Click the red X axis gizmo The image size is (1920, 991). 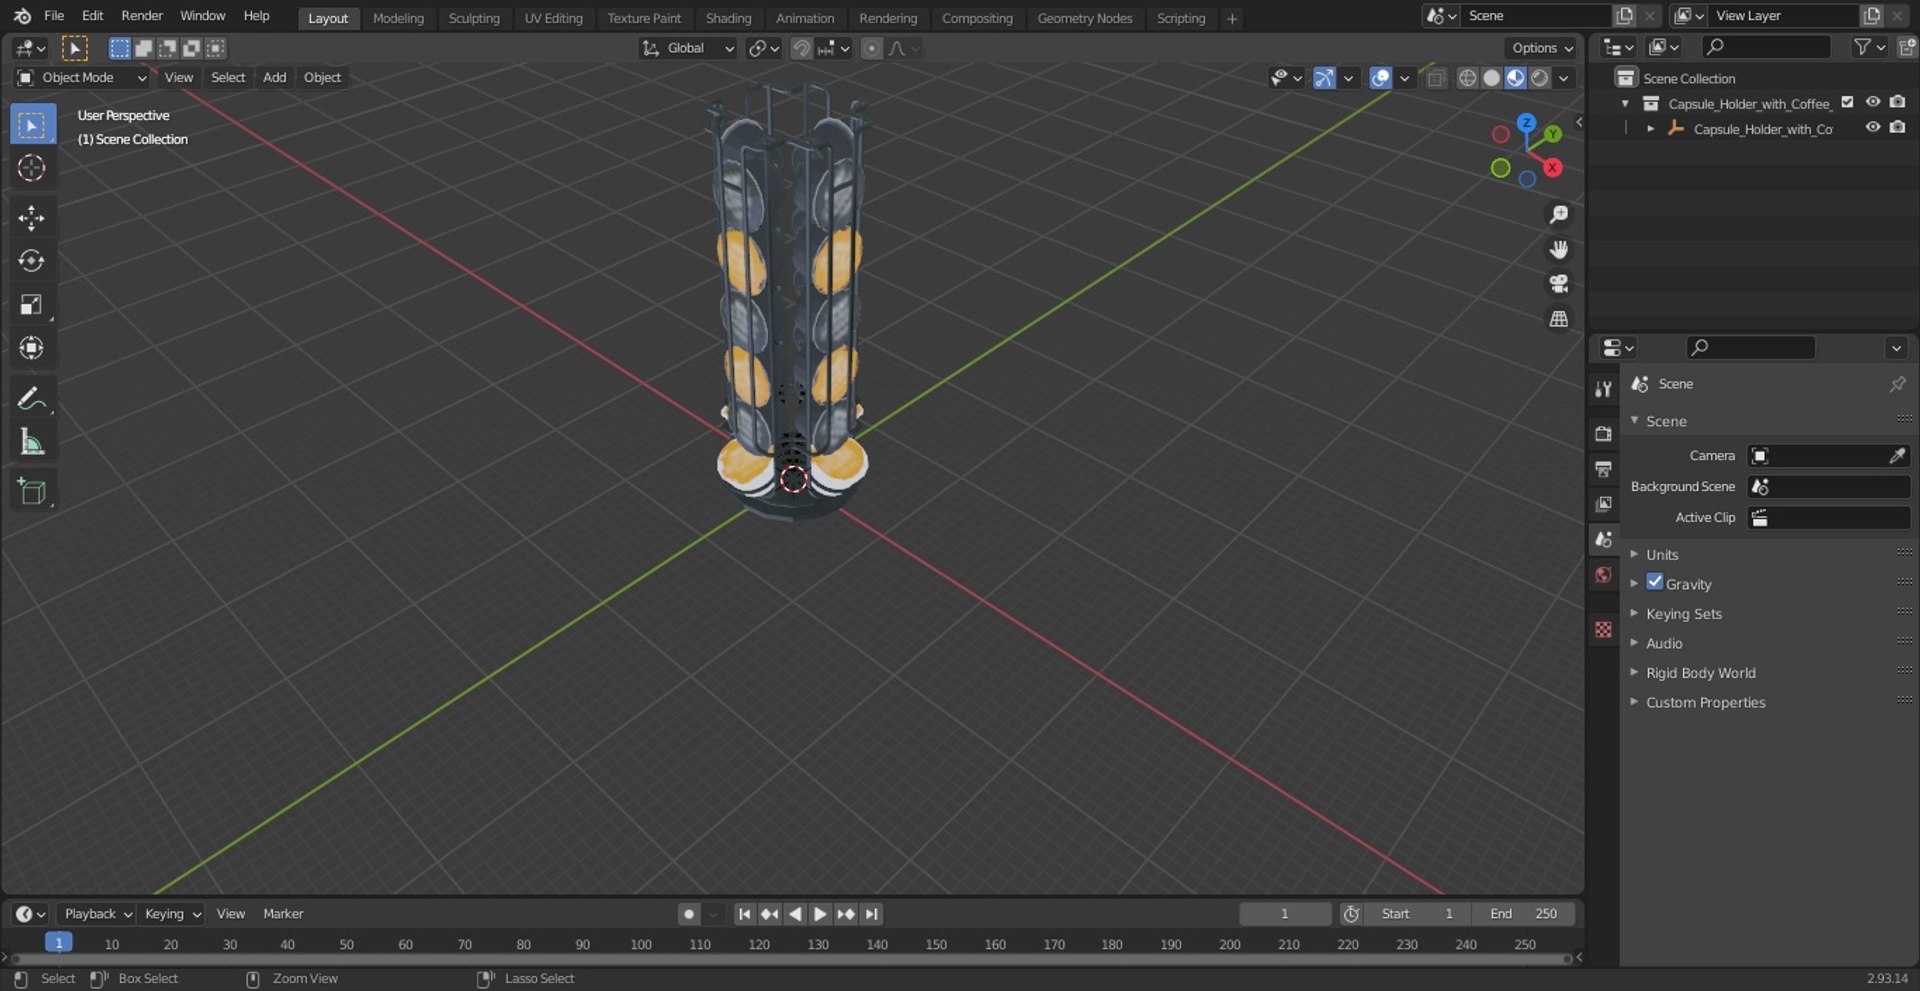pyautogui.click(x=1552, y=168)
